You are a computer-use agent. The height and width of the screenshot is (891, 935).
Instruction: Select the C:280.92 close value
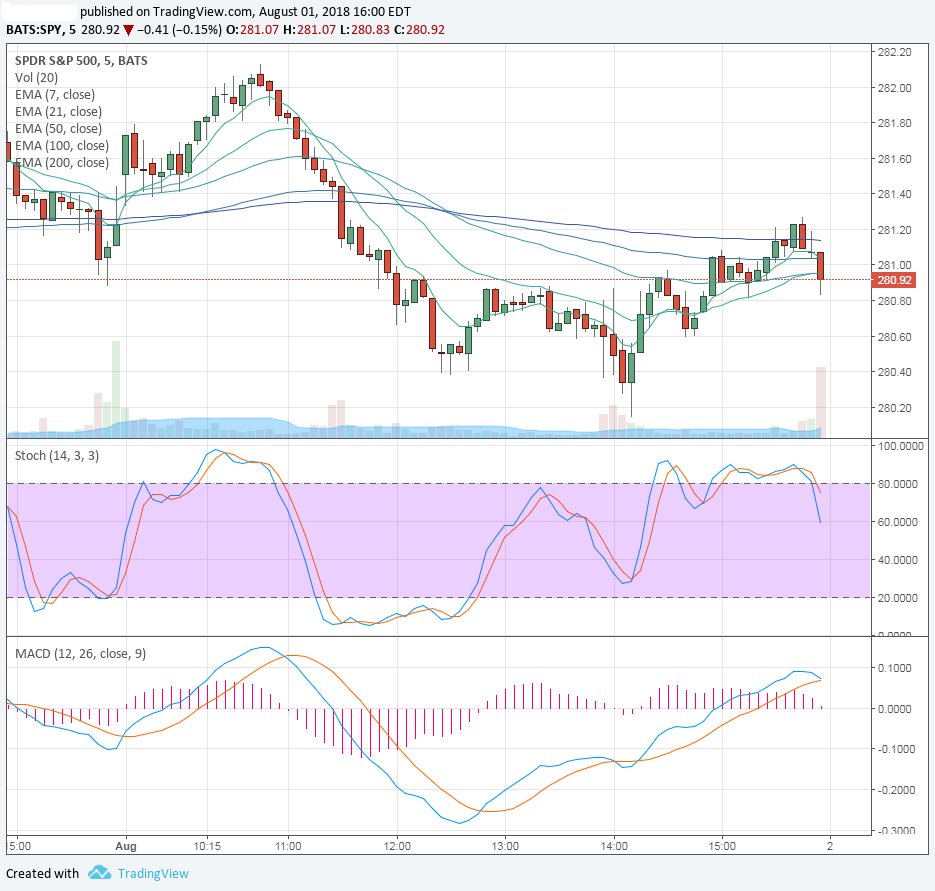[x=420, y=30]
